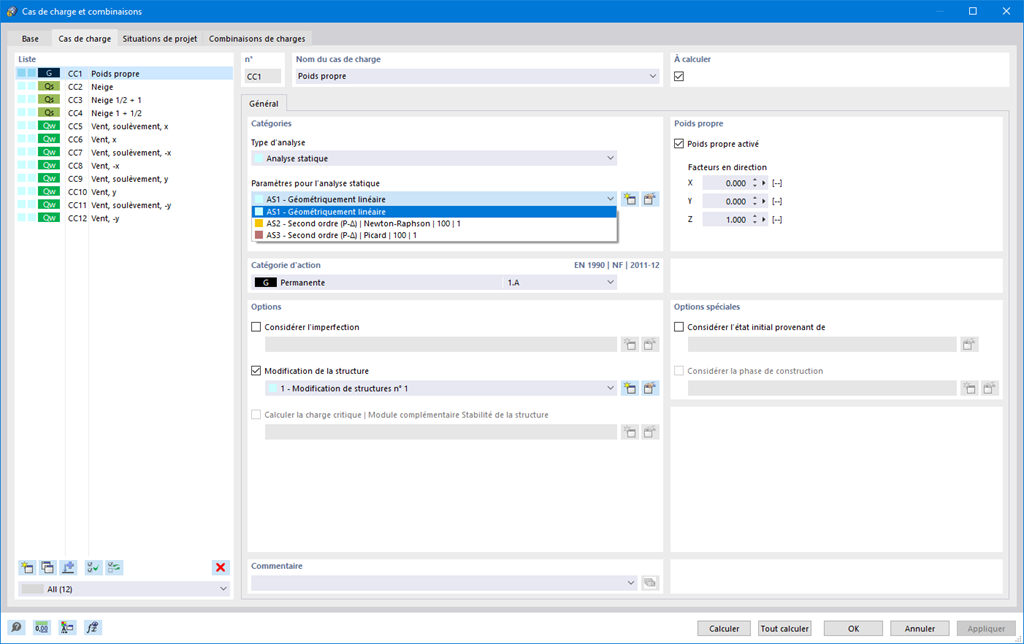Confirm with the OK button

853,628
